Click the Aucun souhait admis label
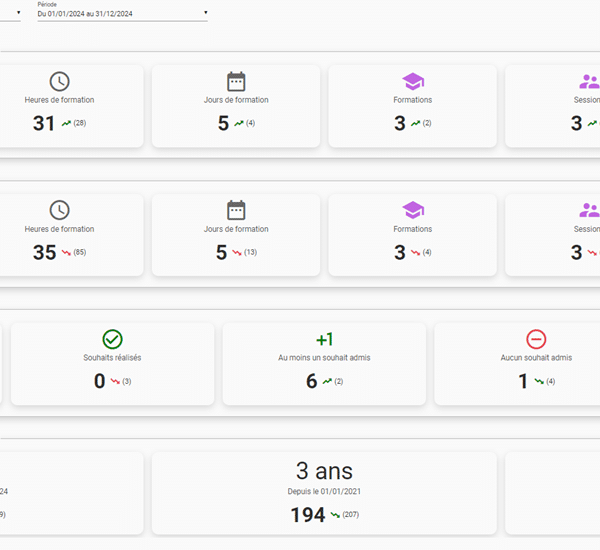Screen dimensions: 600x550 click(536, 357)
